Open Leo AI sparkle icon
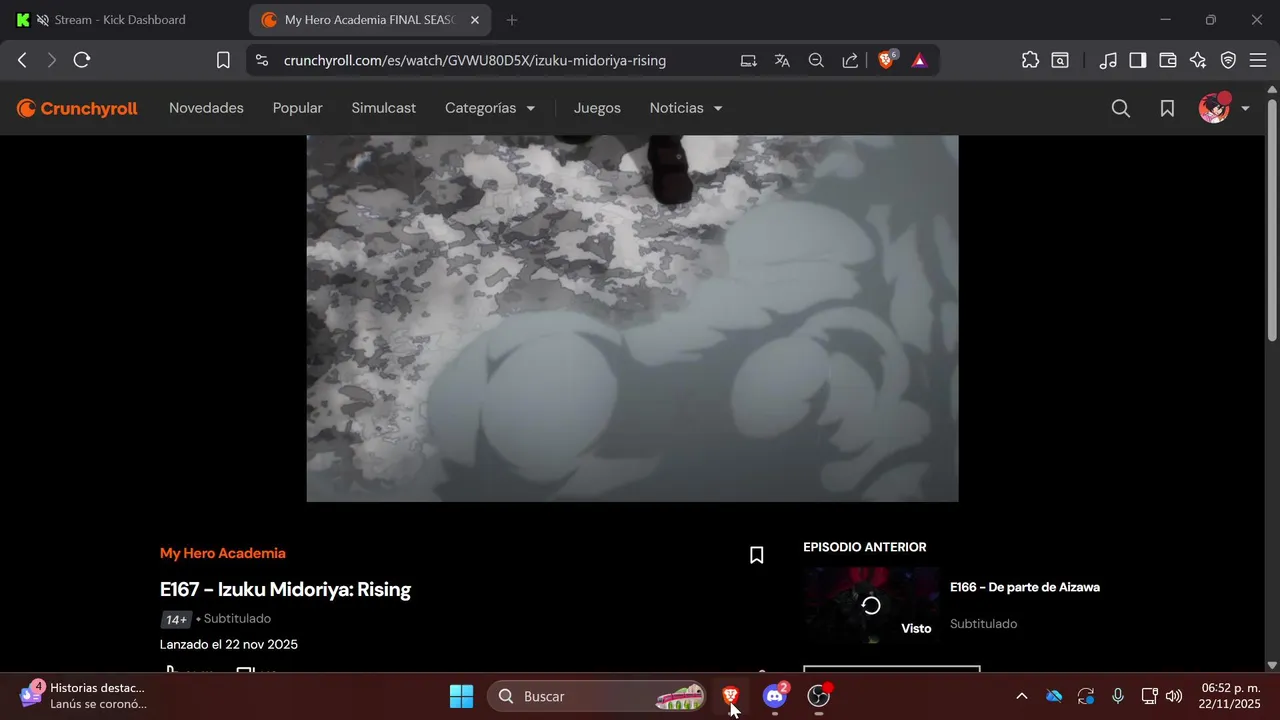The height and width of the screenshot is (720, 1280). tap(1198, 60)
